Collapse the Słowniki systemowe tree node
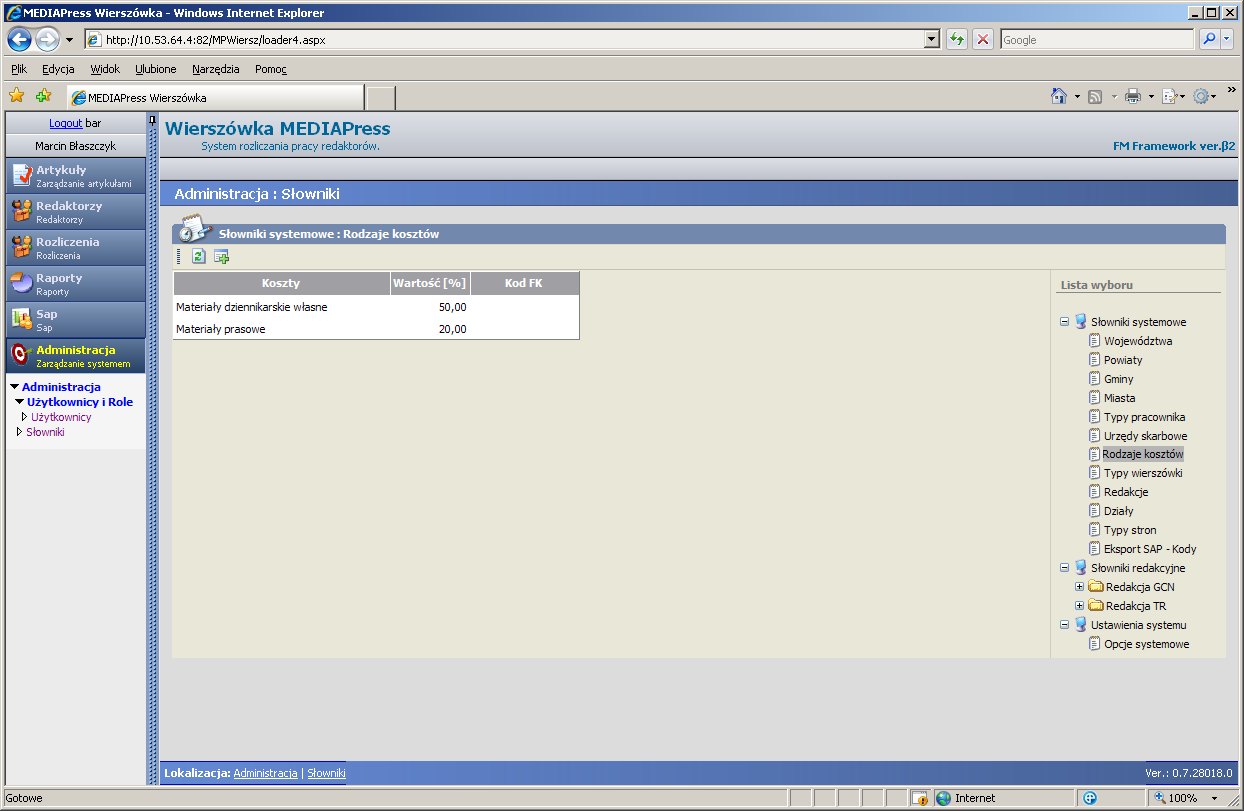Image resolution: width=1244 pixels, height=811 pixels. pyautogui.click(x=1064, y=322)
